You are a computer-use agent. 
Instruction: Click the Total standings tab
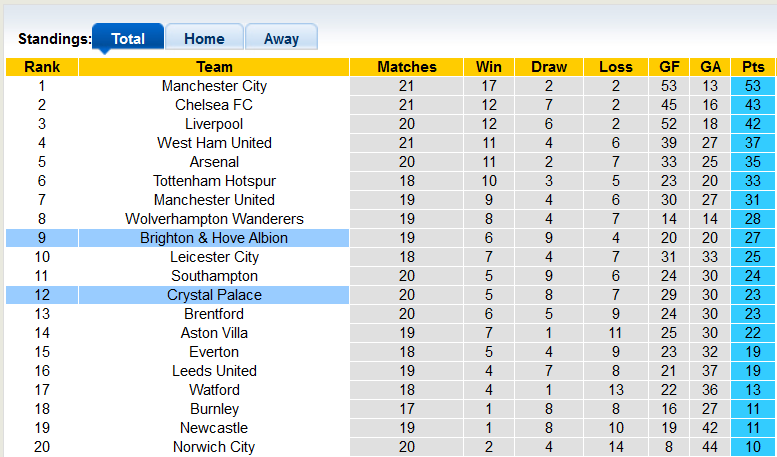pos(128,39)
